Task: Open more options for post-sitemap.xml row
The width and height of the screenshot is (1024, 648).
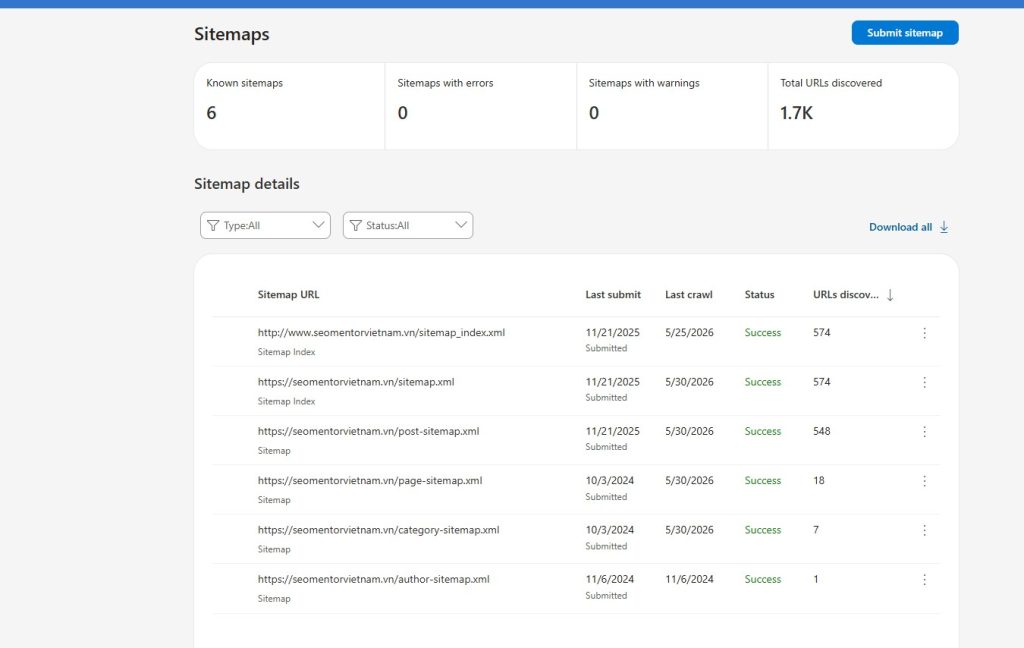Action: click(x=924, y=432)
